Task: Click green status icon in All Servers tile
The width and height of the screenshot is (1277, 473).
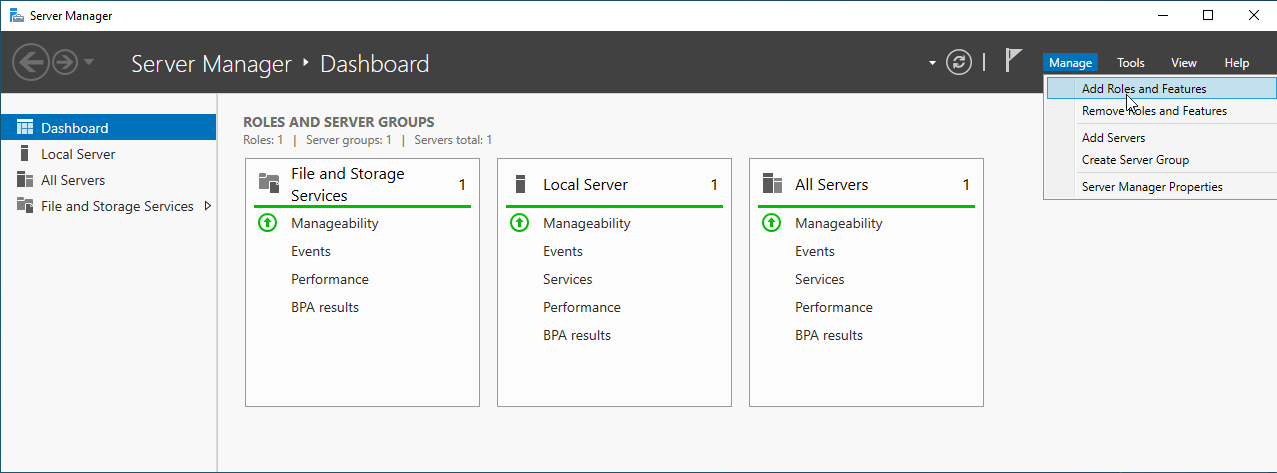Action: [x=771, y=223]
